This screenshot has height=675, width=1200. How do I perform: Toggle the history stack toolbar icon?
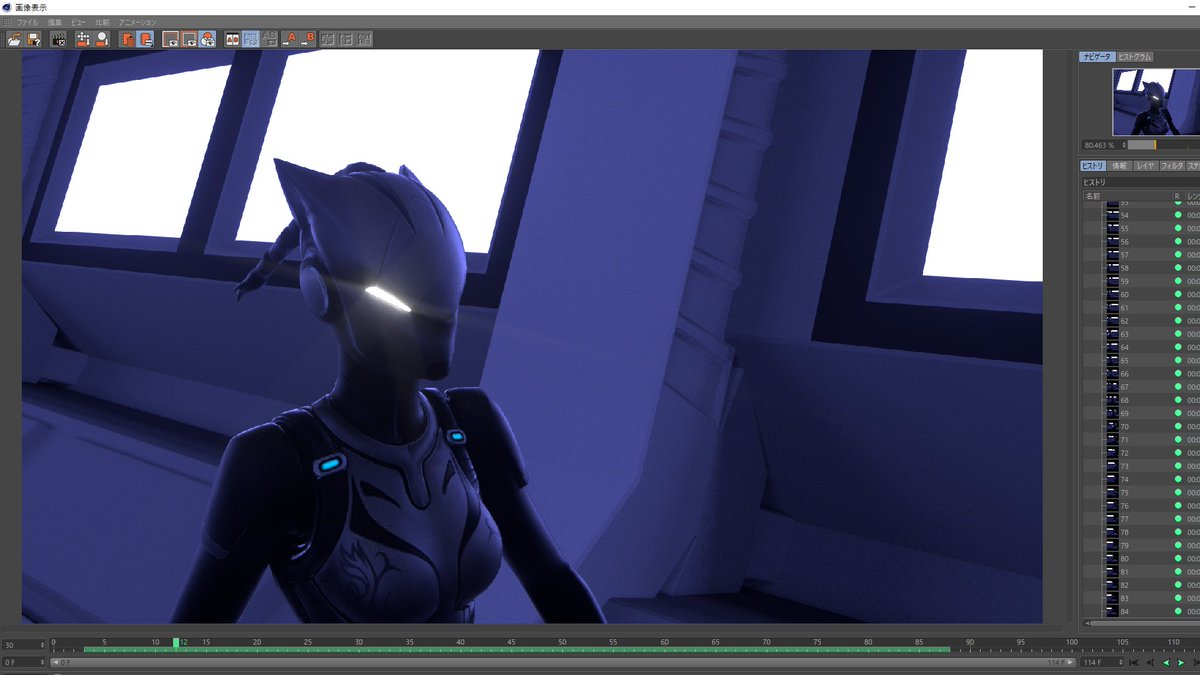click(127, 40)
